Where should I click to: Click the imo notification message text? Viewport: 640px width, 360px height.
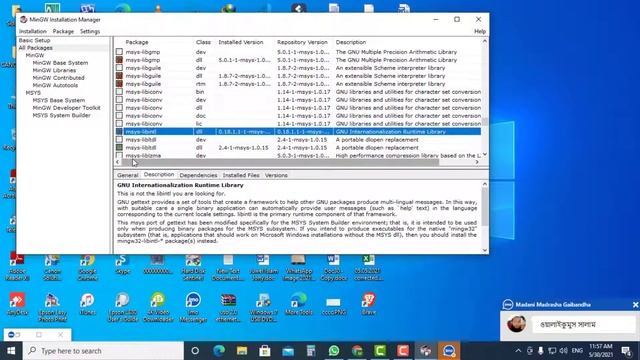pos(568,325)
